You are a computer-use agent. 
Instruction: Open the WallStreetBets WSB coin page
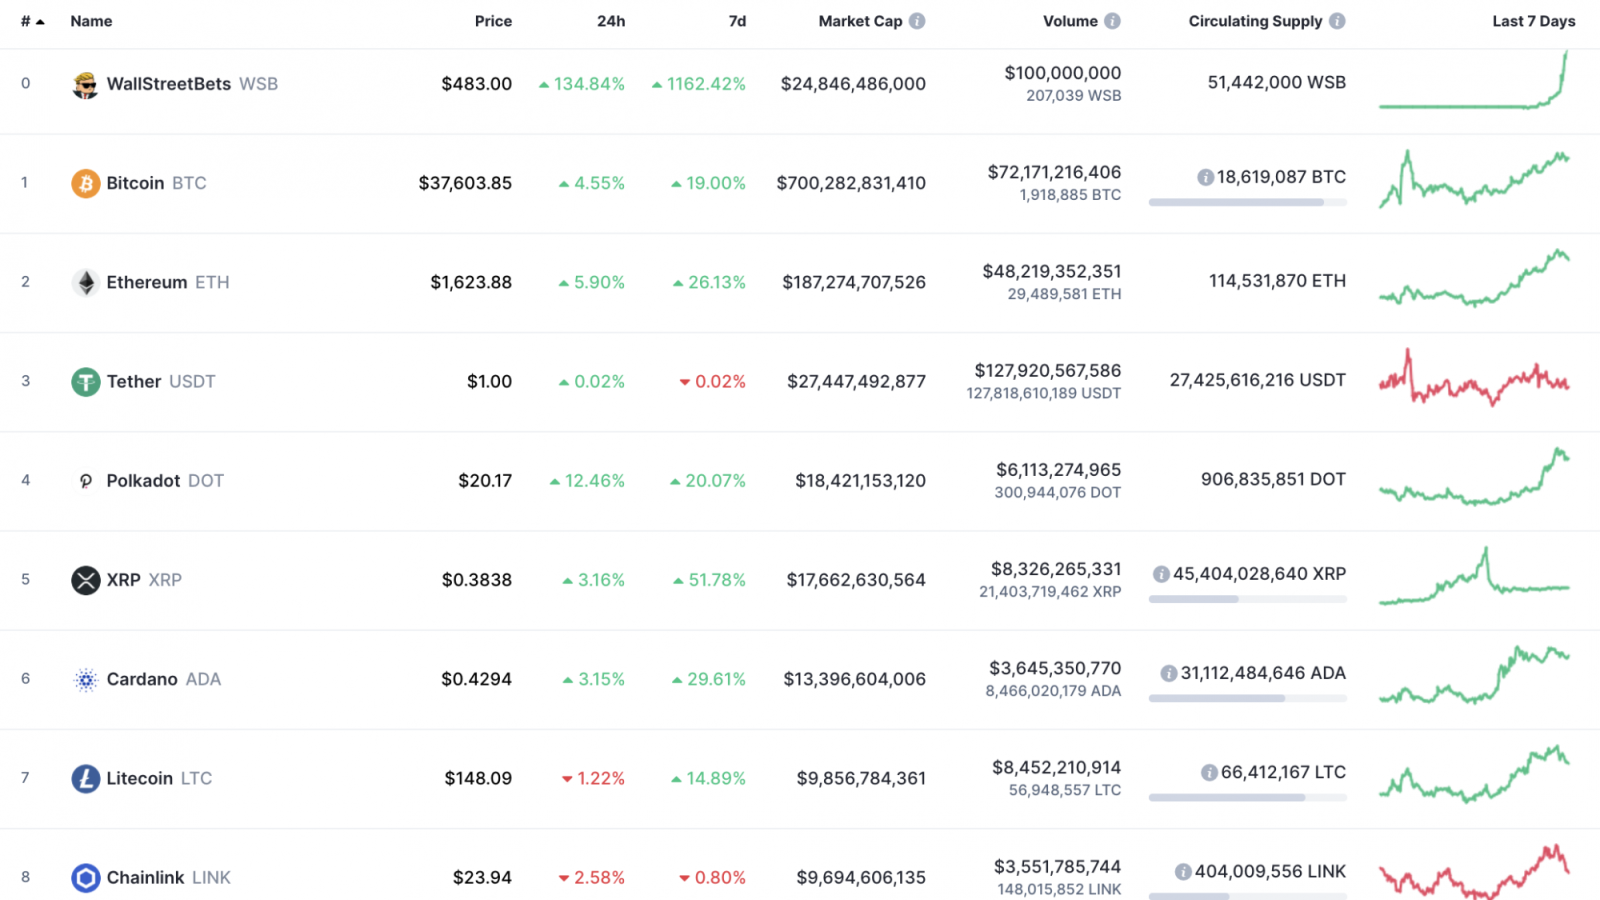pyautogui.click(x=192, y=84)
